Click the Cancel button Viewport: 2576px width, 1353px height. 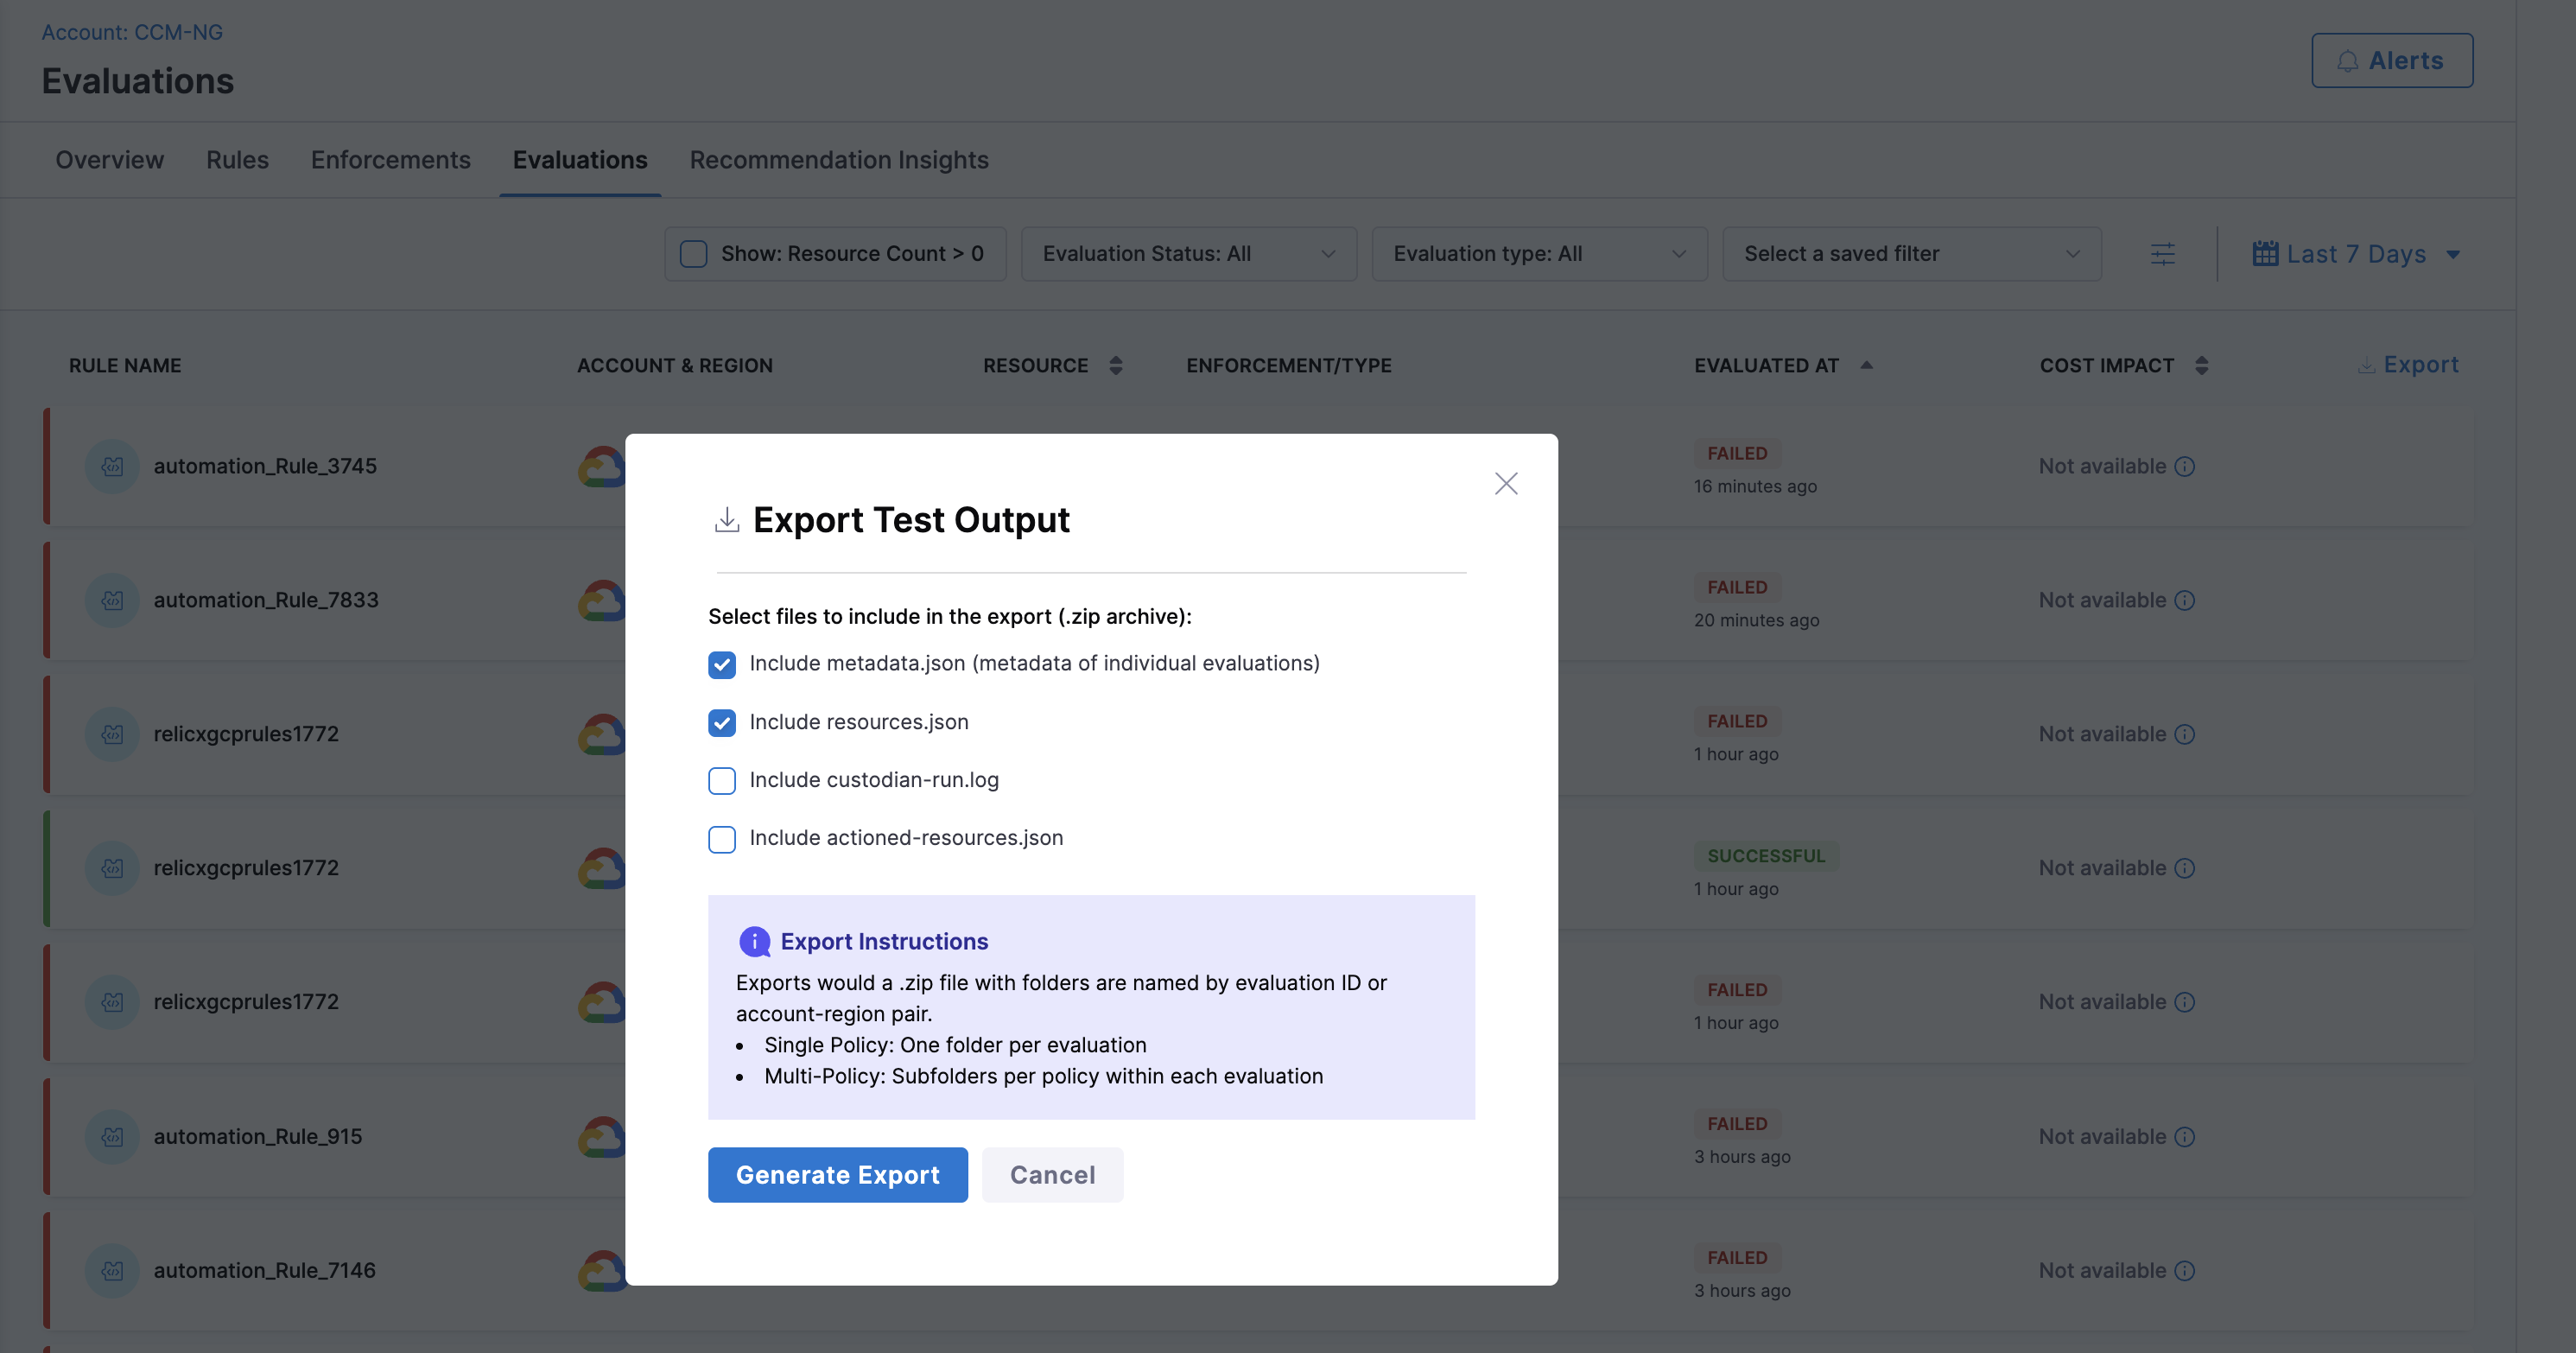(1052, 1175)
